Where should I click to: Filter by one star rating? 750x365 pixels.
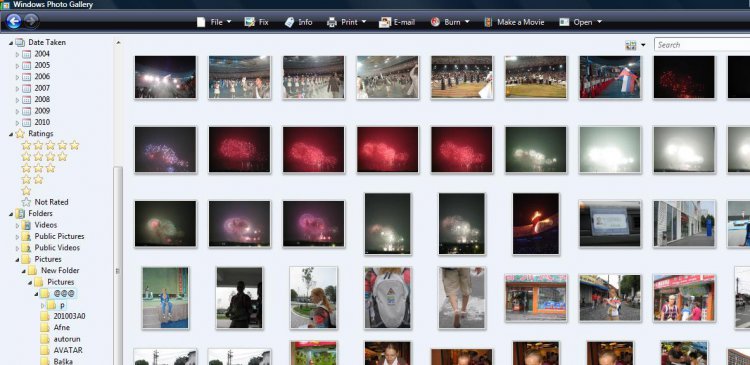(26, 190)
